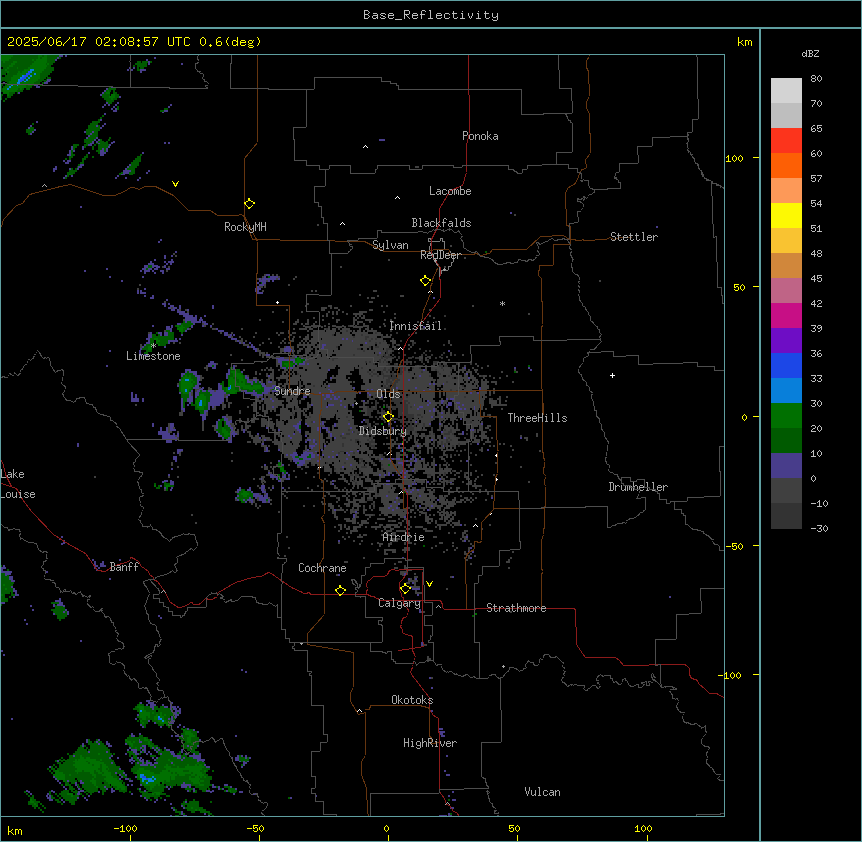Click the Blackfalds label
862x842 pixels.
(x=441, y=223)
